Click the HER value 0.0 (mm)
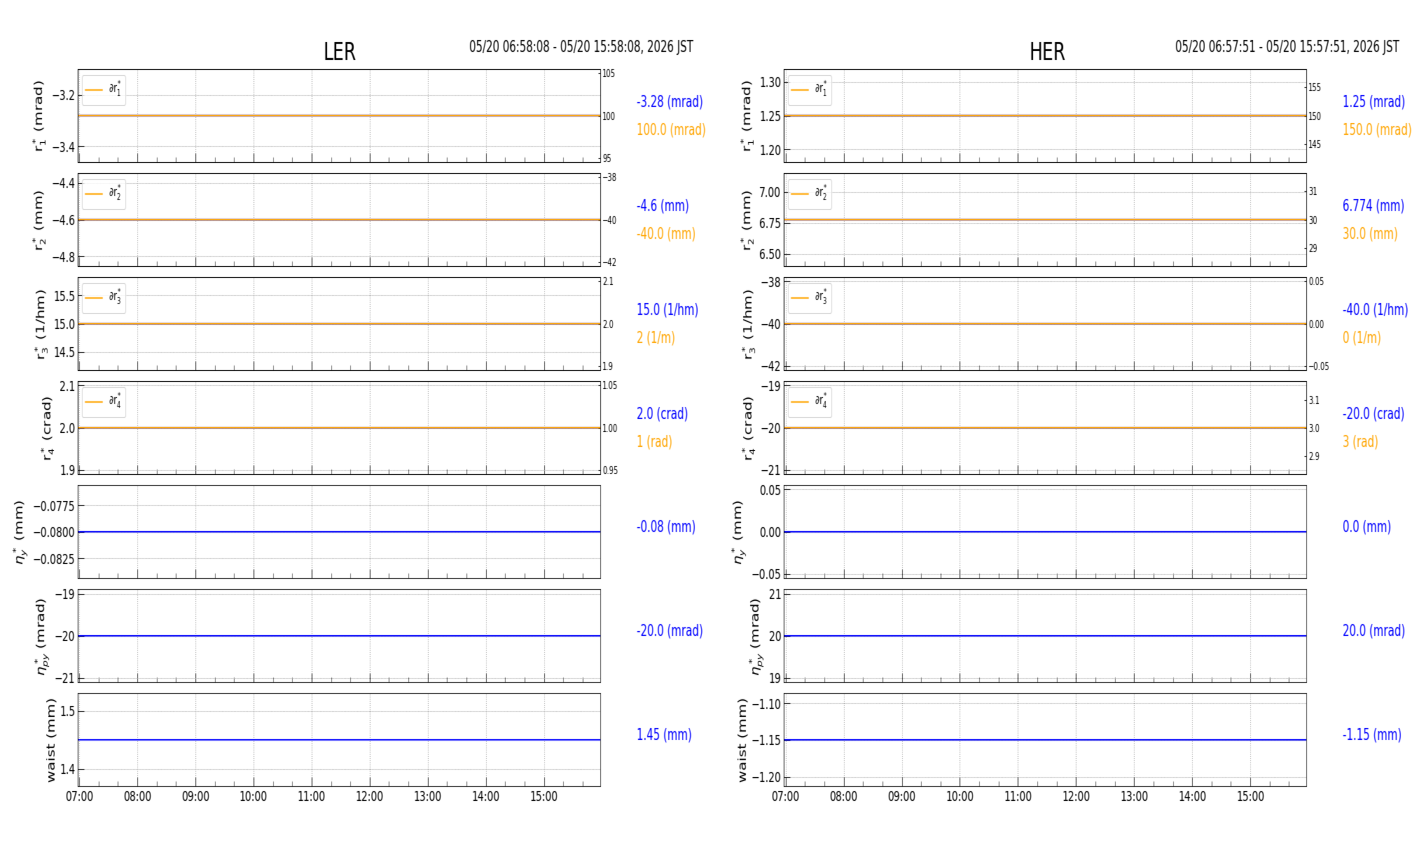This screenshot has height=864, width=1412. click(1367, 527)
